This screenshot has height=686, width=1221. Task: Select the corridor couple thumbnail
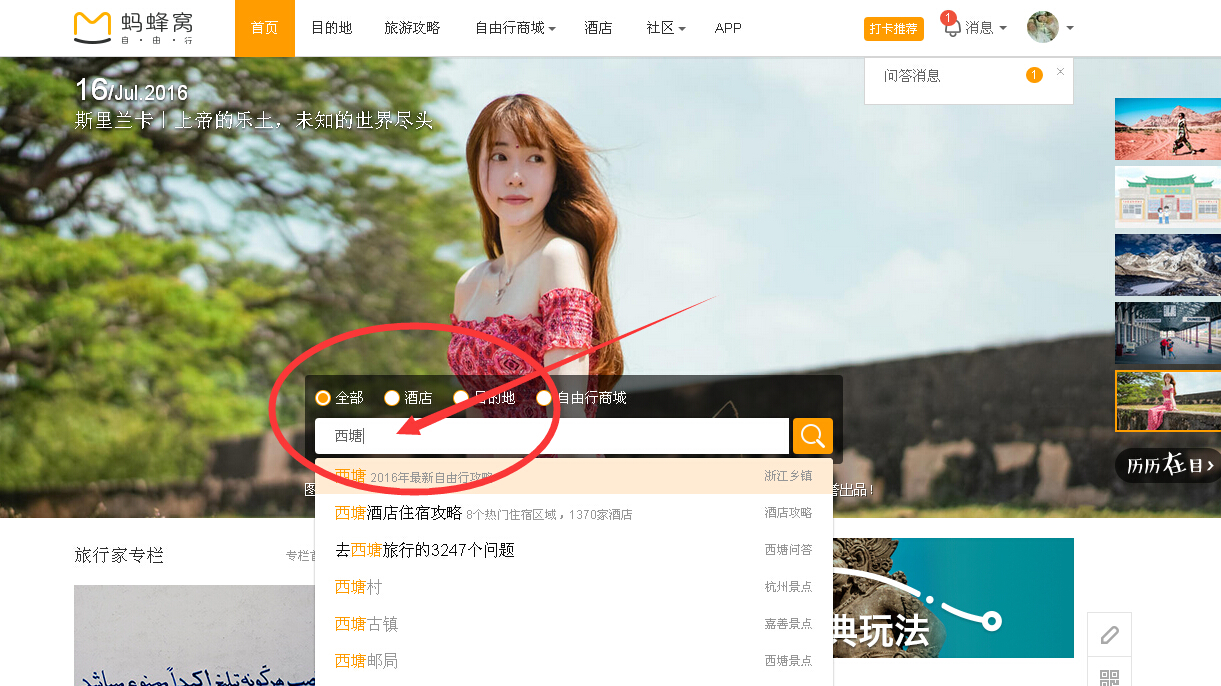[1168, 333]
